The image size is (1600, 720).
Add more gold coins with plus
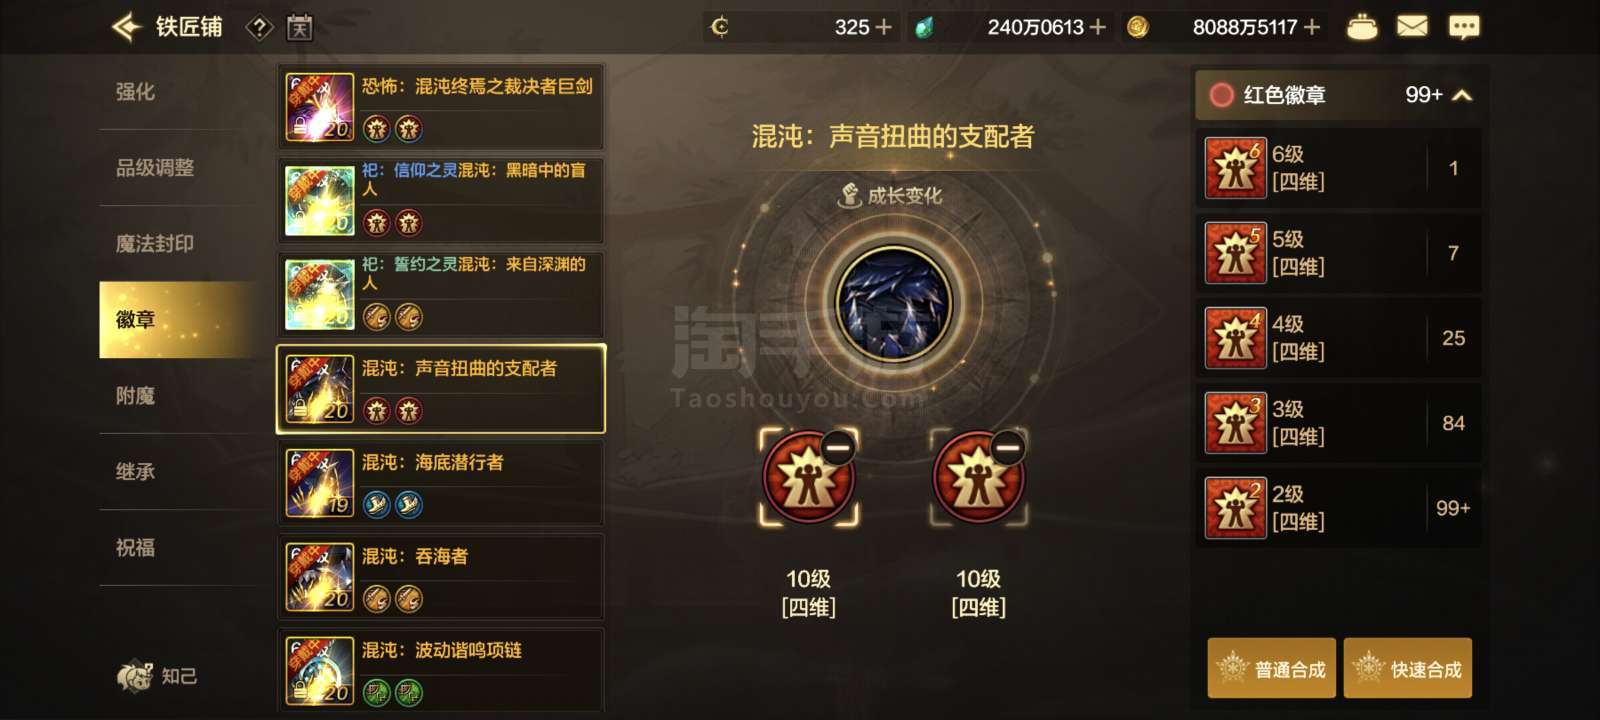[x=1312, y=27]
